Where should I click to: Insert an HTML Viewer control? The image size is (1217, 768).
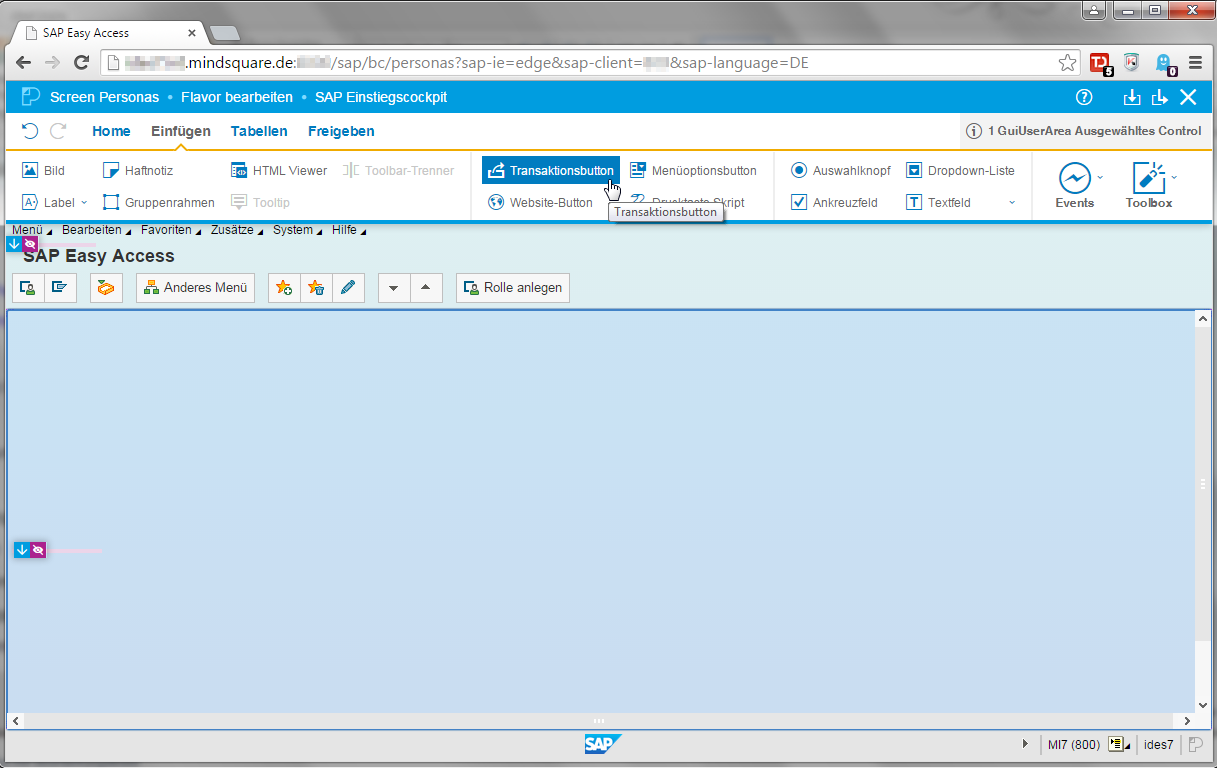279,171
